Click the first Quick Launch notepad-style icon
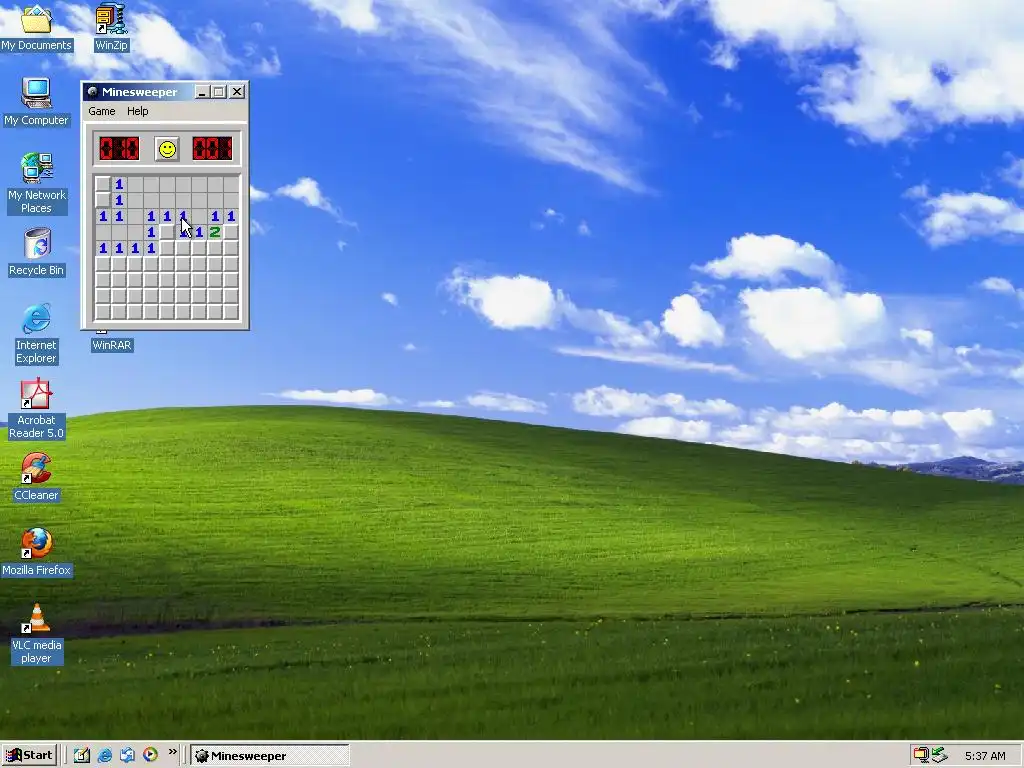The height and width of the screenshot is (768, 1024). pos(82,756)
